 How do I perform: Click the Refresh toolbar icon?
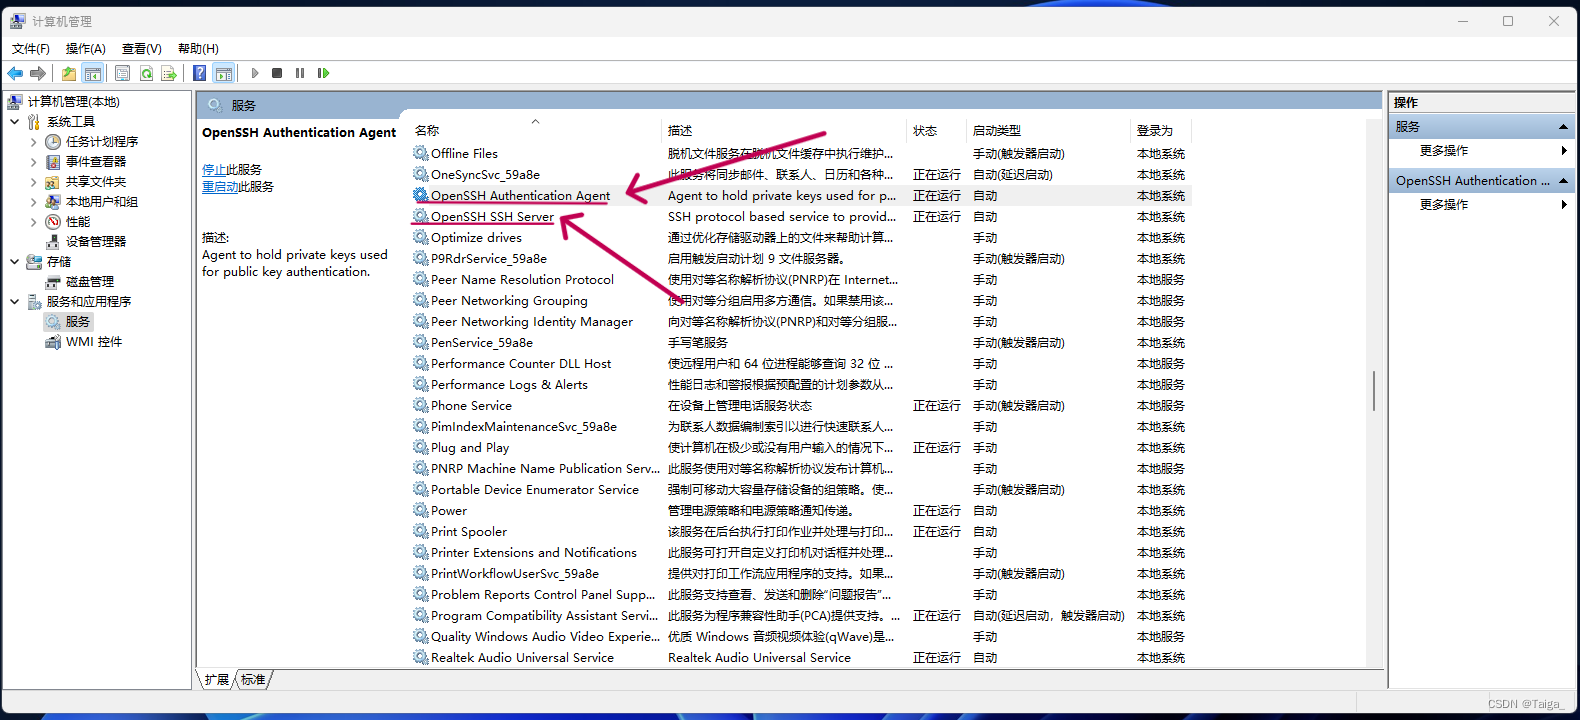[x=146, y=73]
